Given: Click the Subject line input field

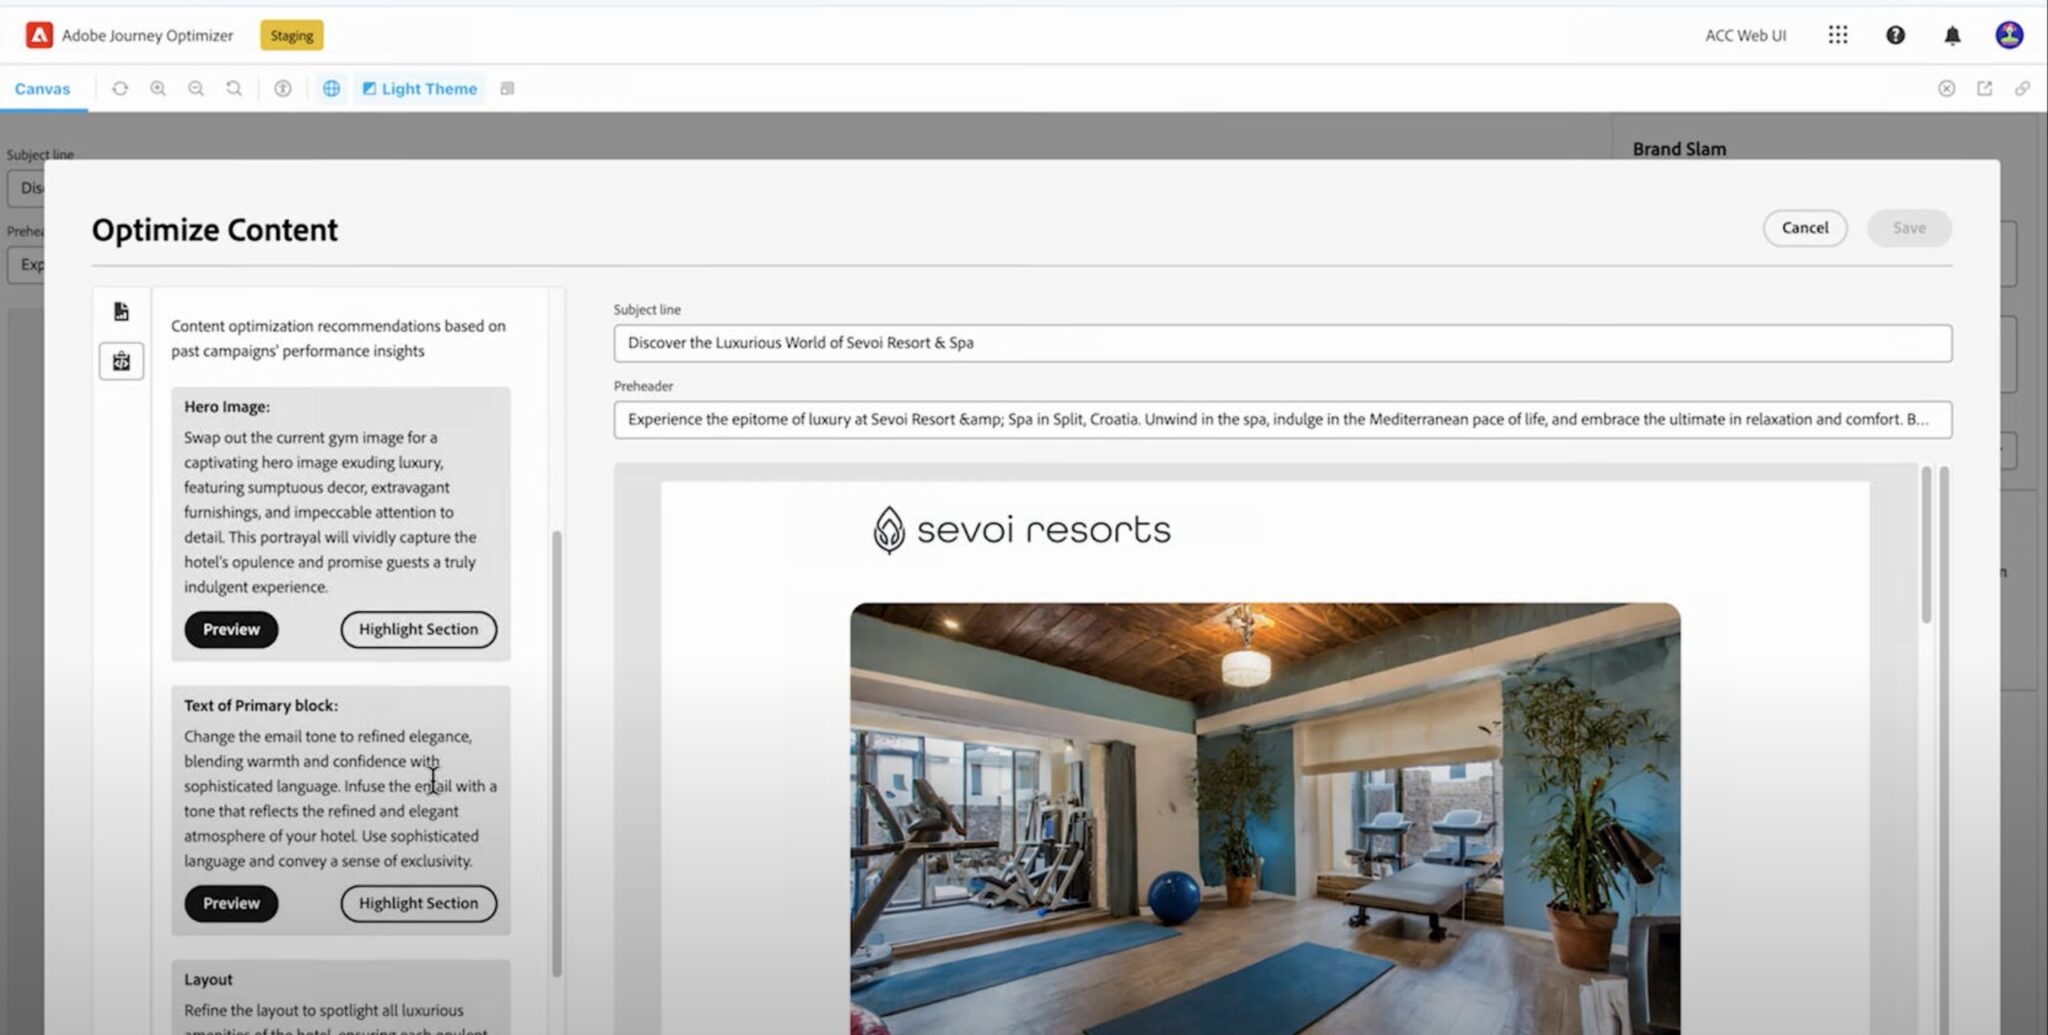Looking at the screenshot, I should point(1282,343).
